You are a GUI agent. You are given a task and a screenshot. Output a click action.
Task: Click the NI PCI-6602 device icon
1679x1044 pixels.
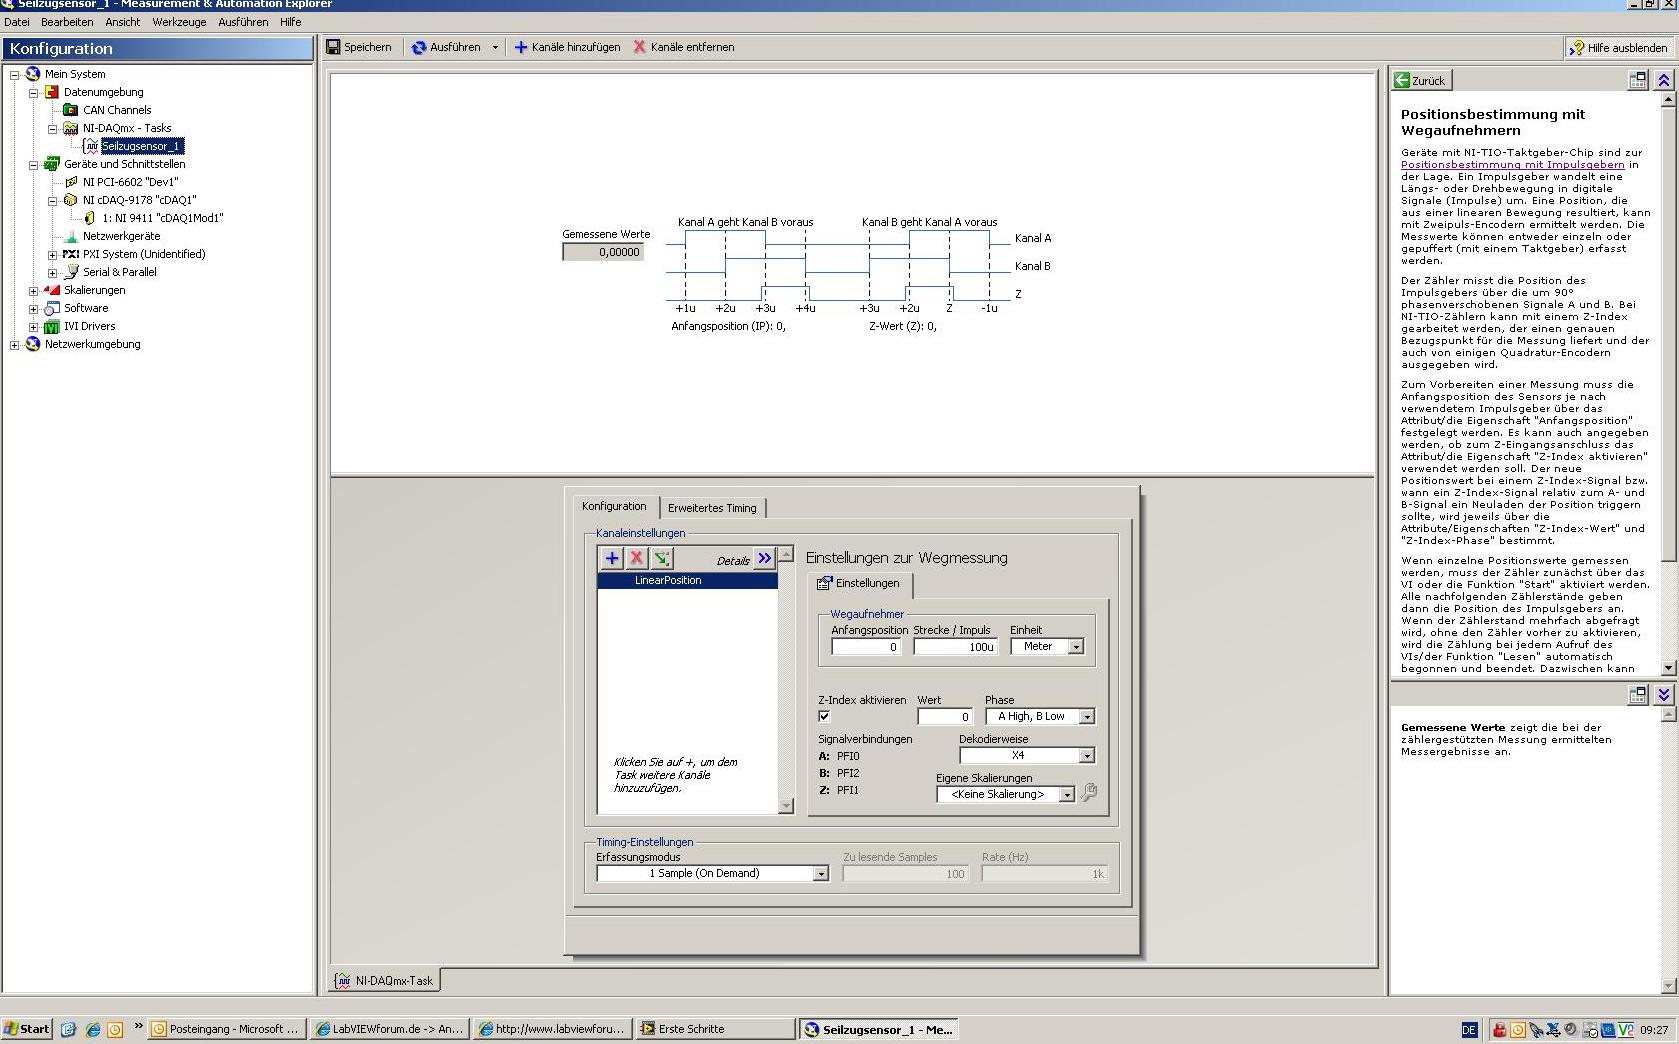coord(71,182)
